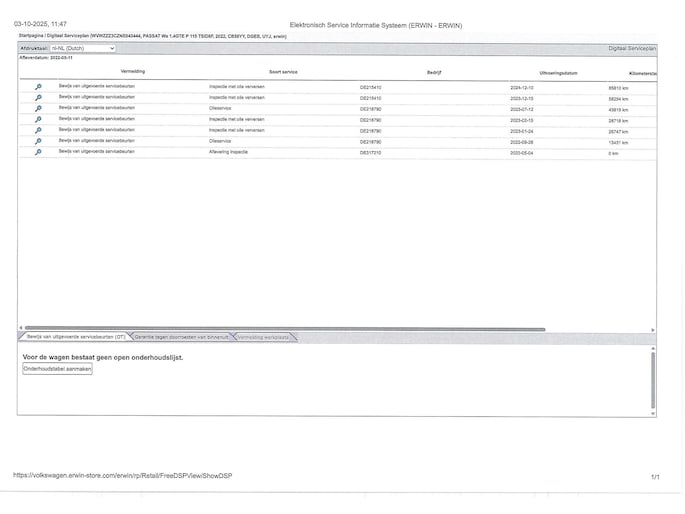Screen dimensions: 685x514
Task: Switch to Garantie tegen doorroesten van binnenuit tab
Action: pyautogui.click(x=180, y=338)
